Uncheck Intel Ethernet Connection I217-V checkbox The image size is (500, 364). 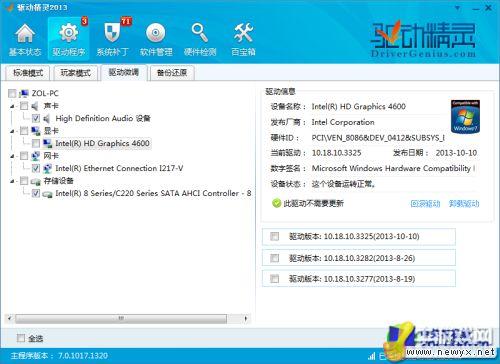pos(36,168)
